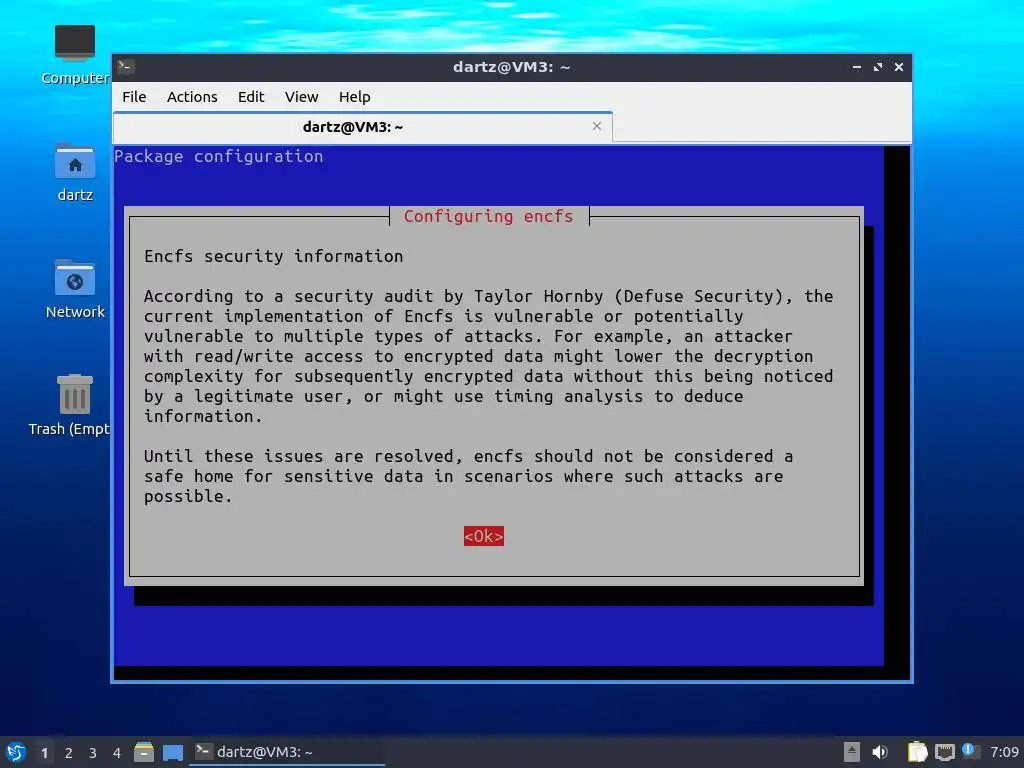Open the File menu
This screenshot has width=1024, height=768.
134,97
